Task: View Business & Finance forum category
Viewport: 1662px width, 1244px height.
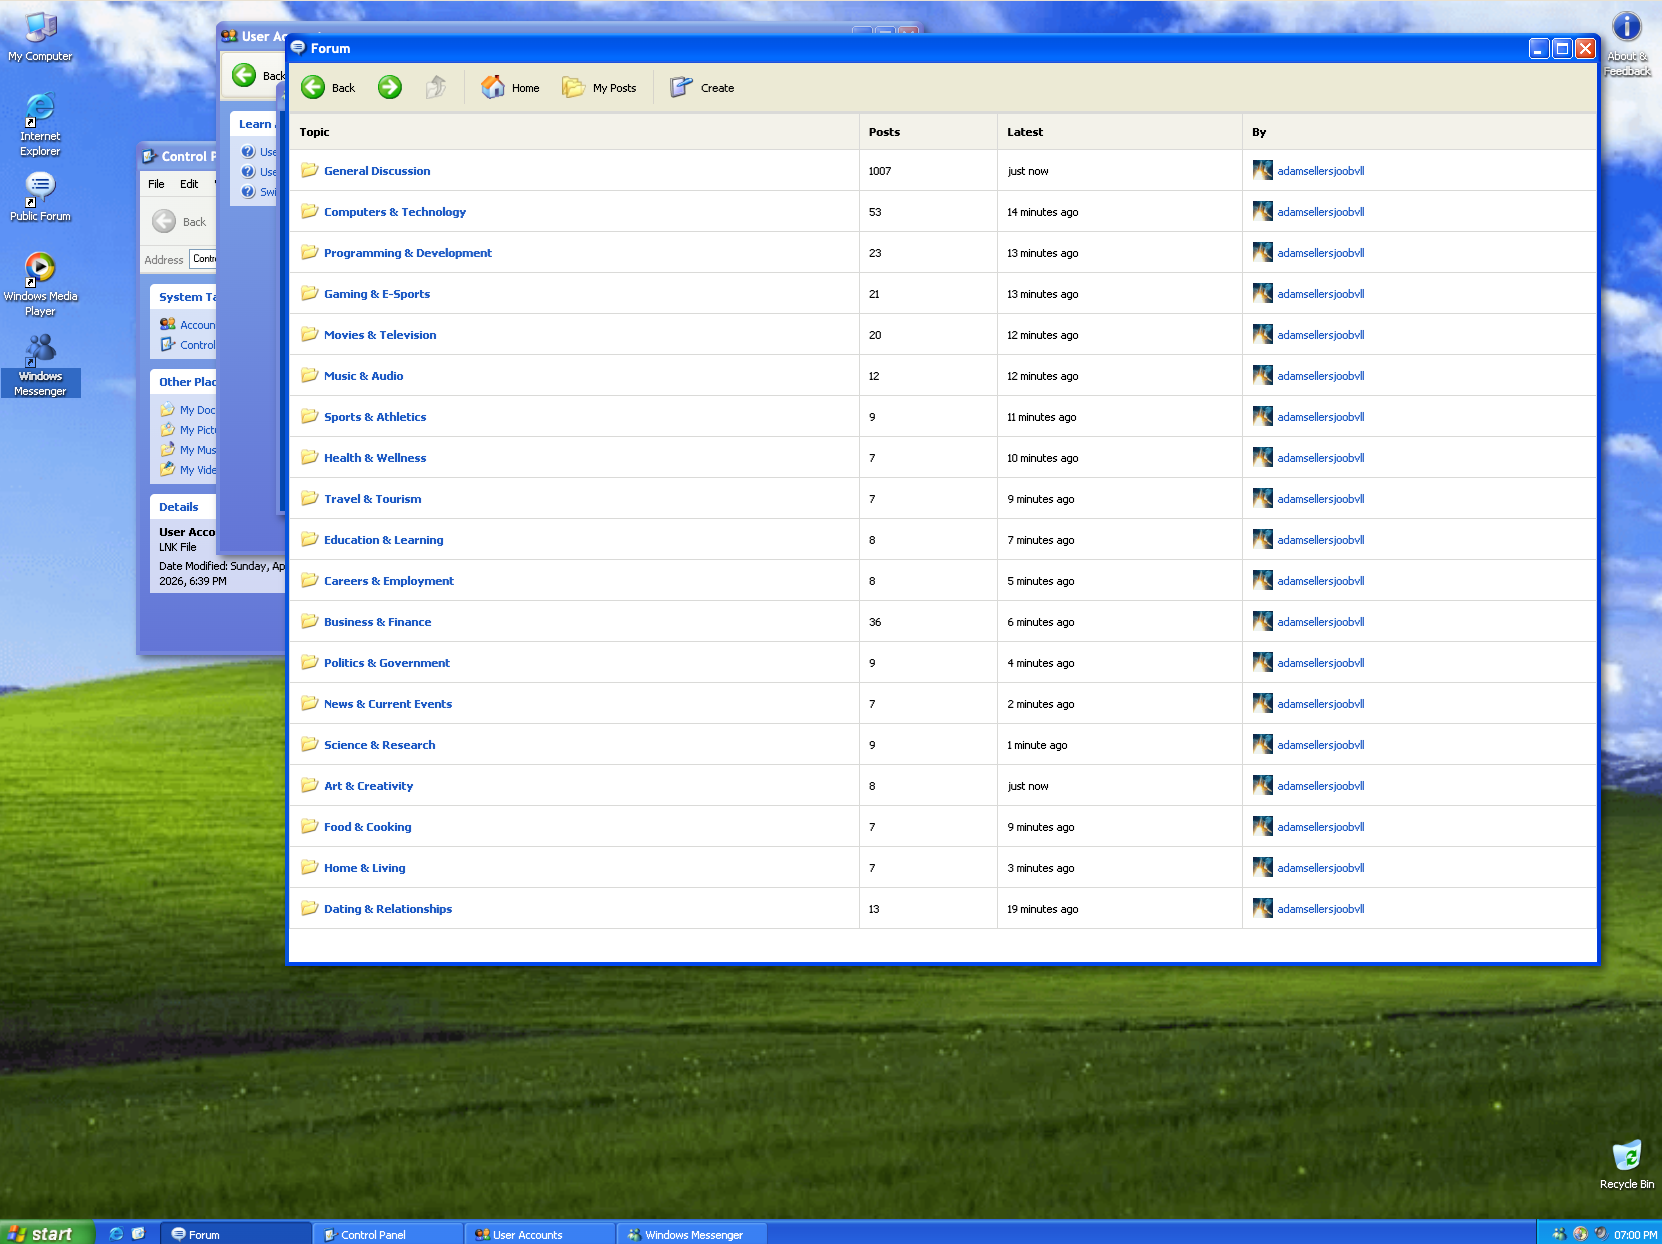Action: [x=377, y=622]
